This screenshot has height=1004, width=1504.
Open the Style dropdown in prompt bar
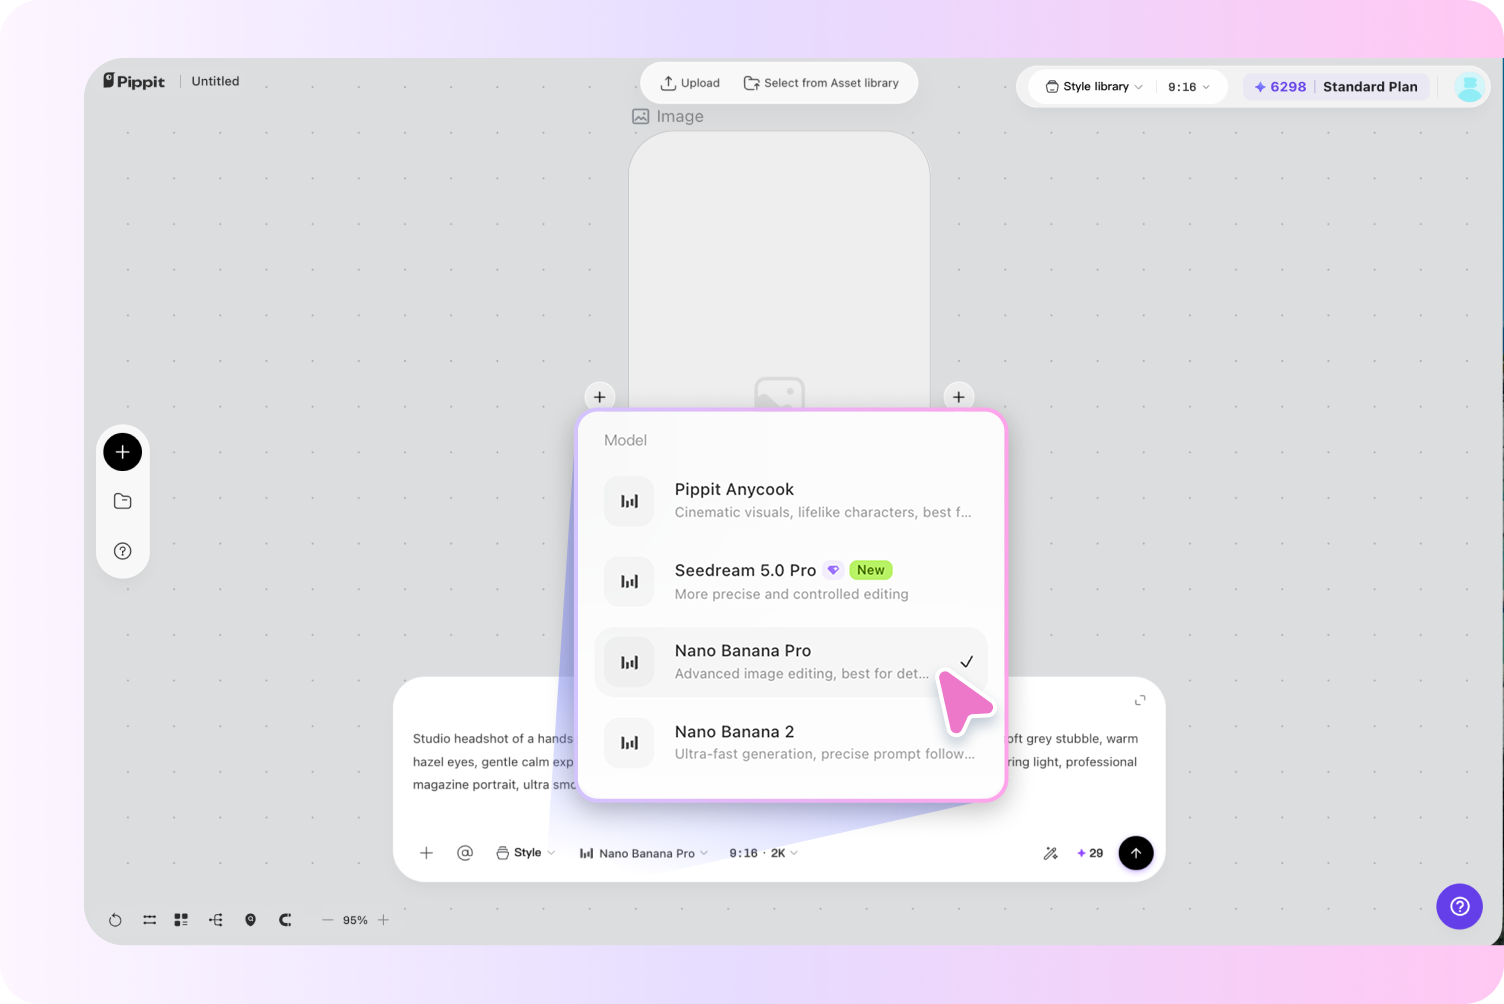point(526,853)
